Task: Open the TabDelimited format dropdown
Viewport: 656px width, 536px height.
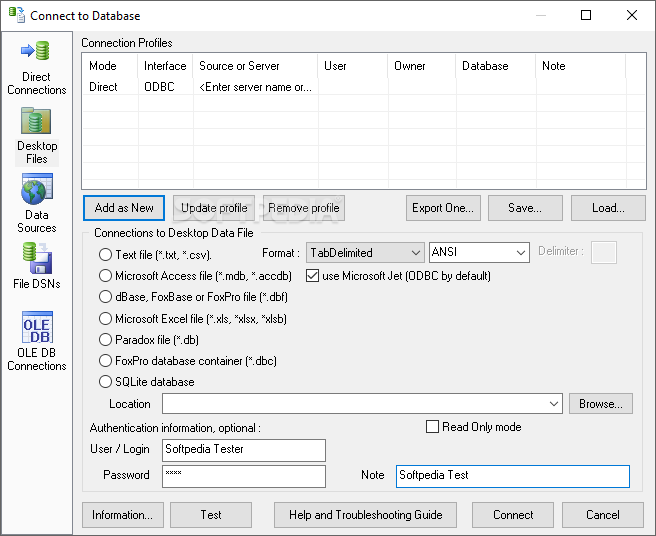Action: coord(365,253)
